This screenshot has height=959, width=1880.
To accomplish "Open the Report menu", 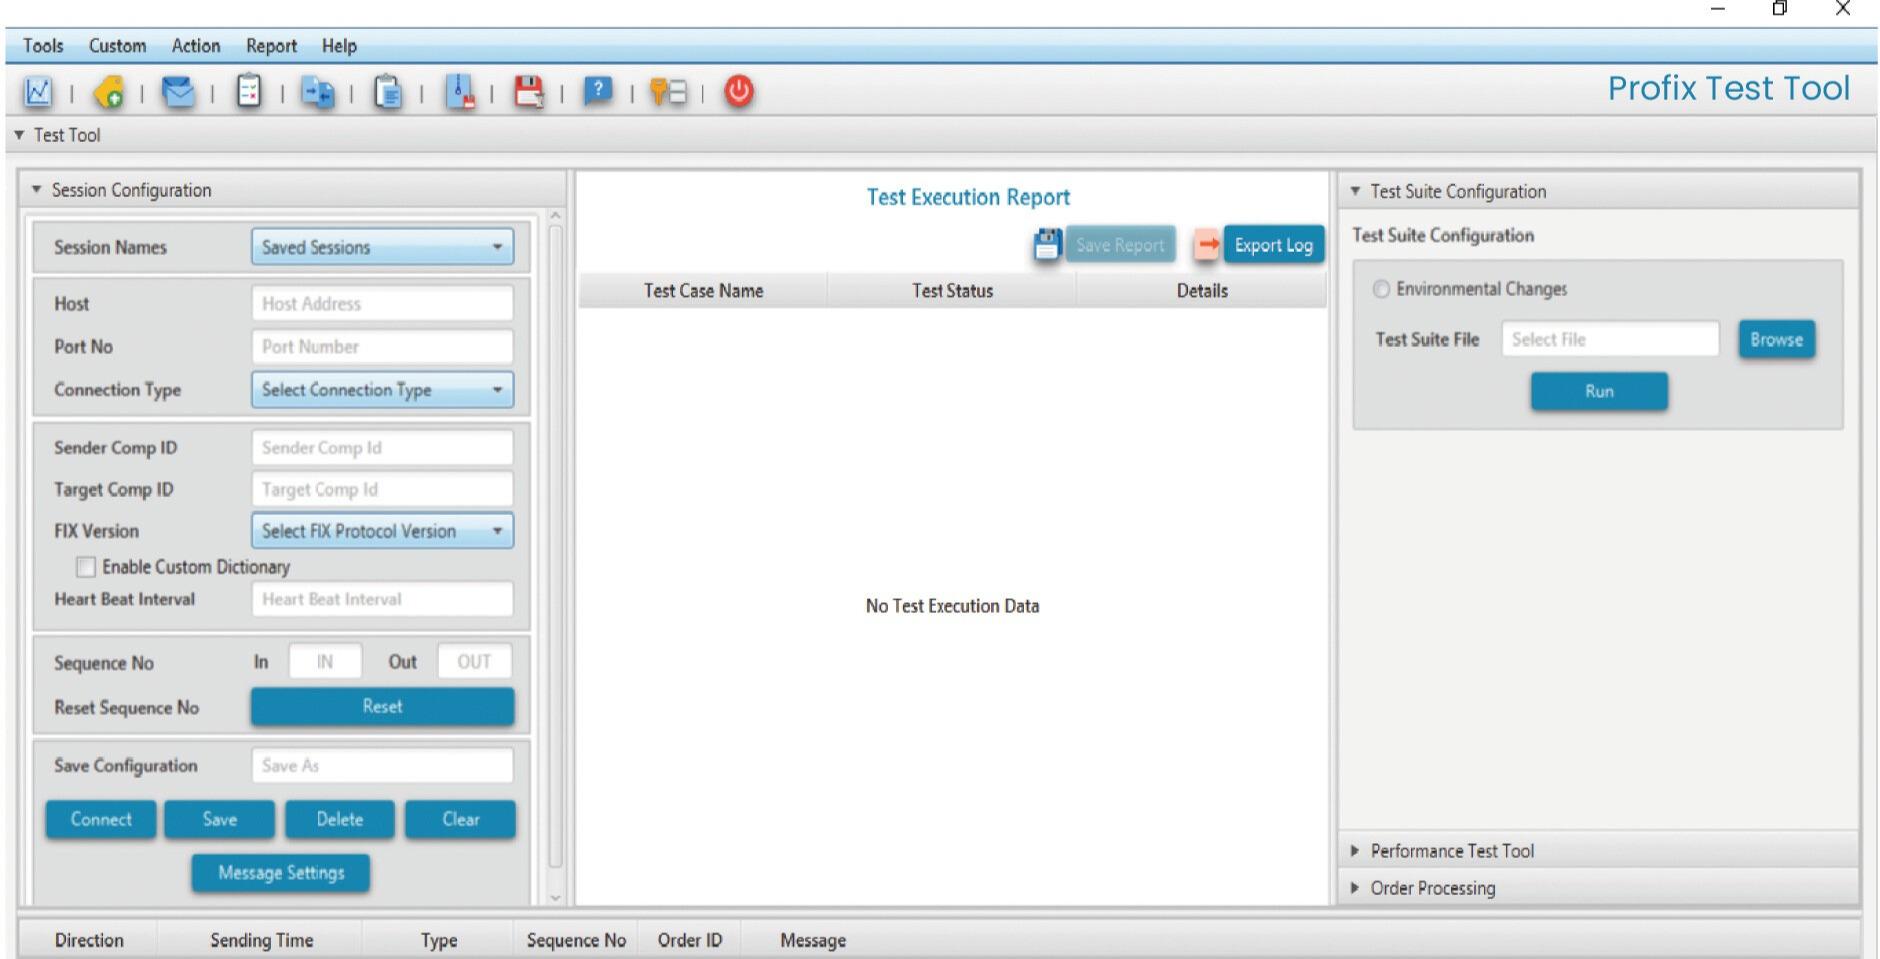I will 271,46.
